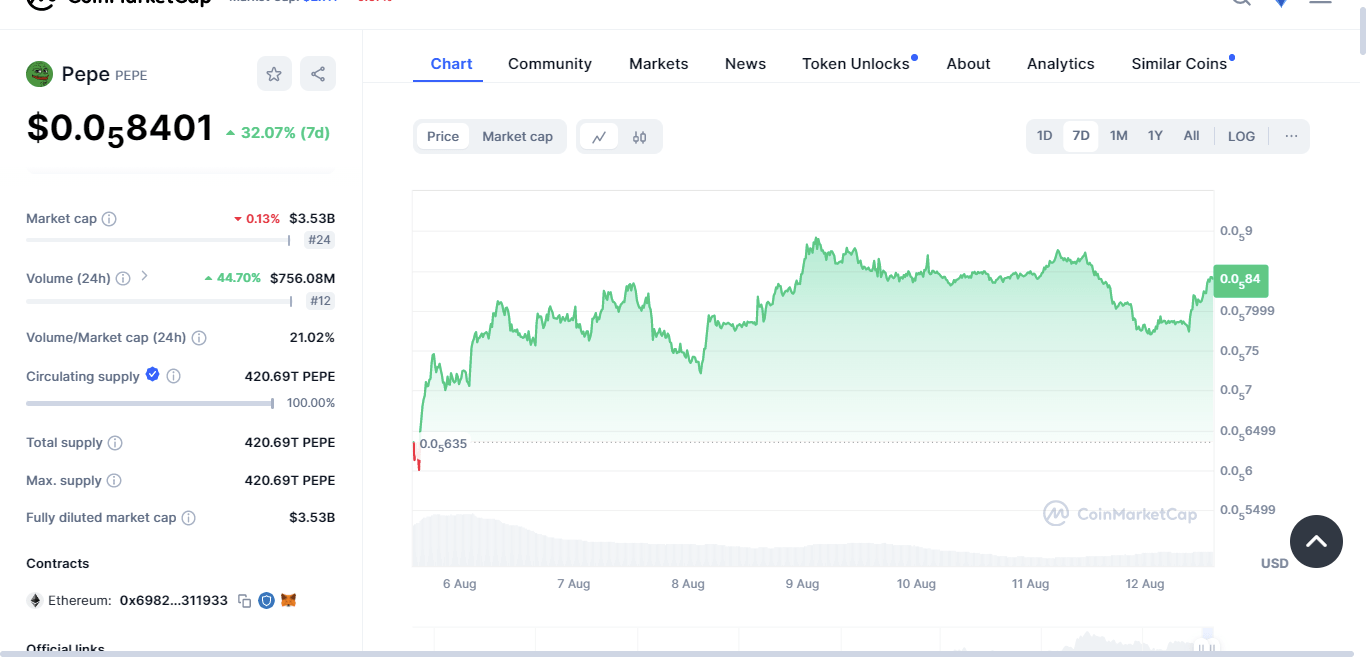1366x657 pixels.
Task: Open the Token Unlocks tab
Action: tap(856, 64)
